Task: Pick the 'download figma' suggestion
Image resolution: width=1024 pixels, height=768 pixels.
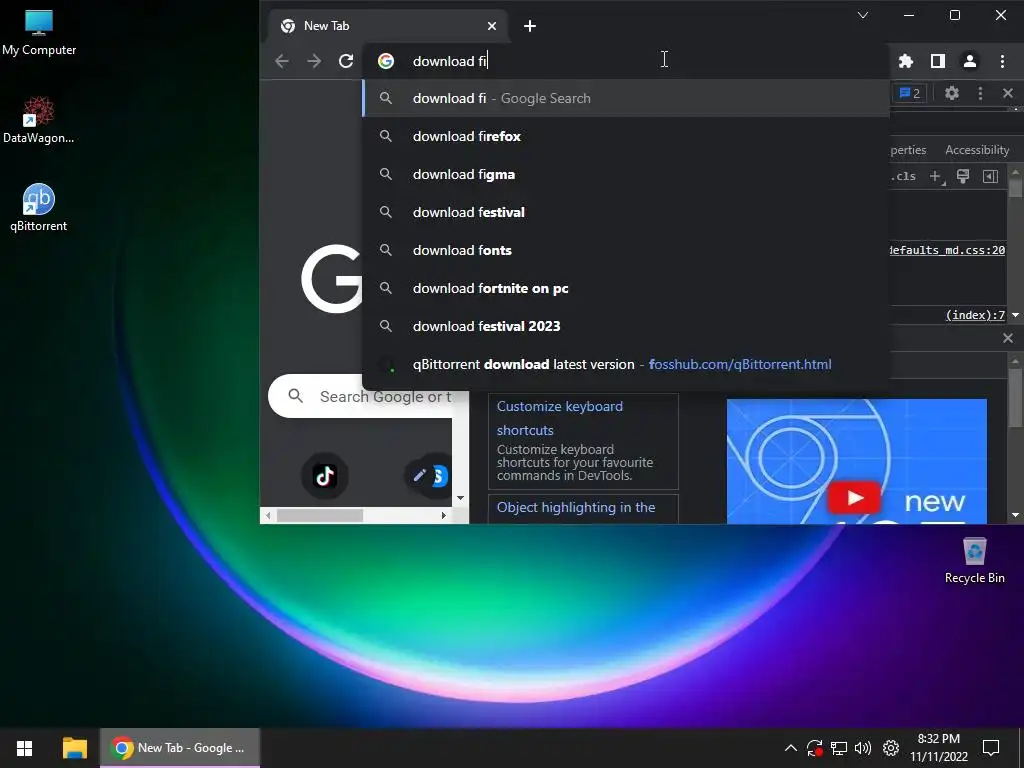Action: [x=626, y=174]
